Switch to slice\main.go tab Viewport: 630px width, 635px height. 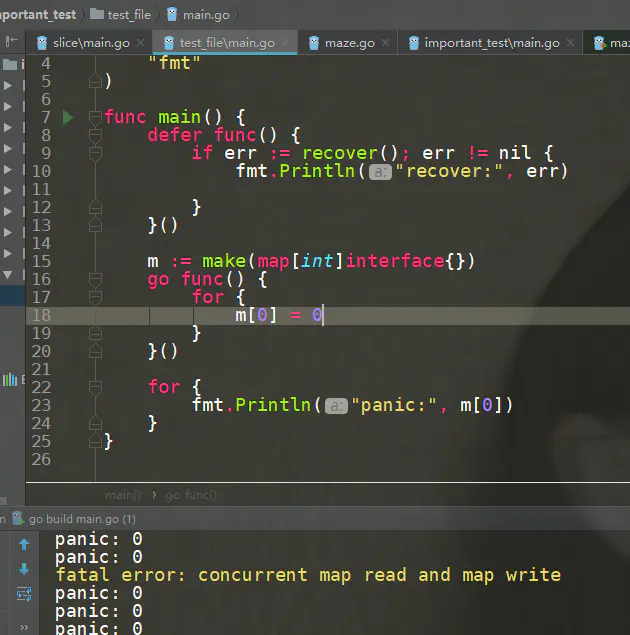(x=91, y=43)
